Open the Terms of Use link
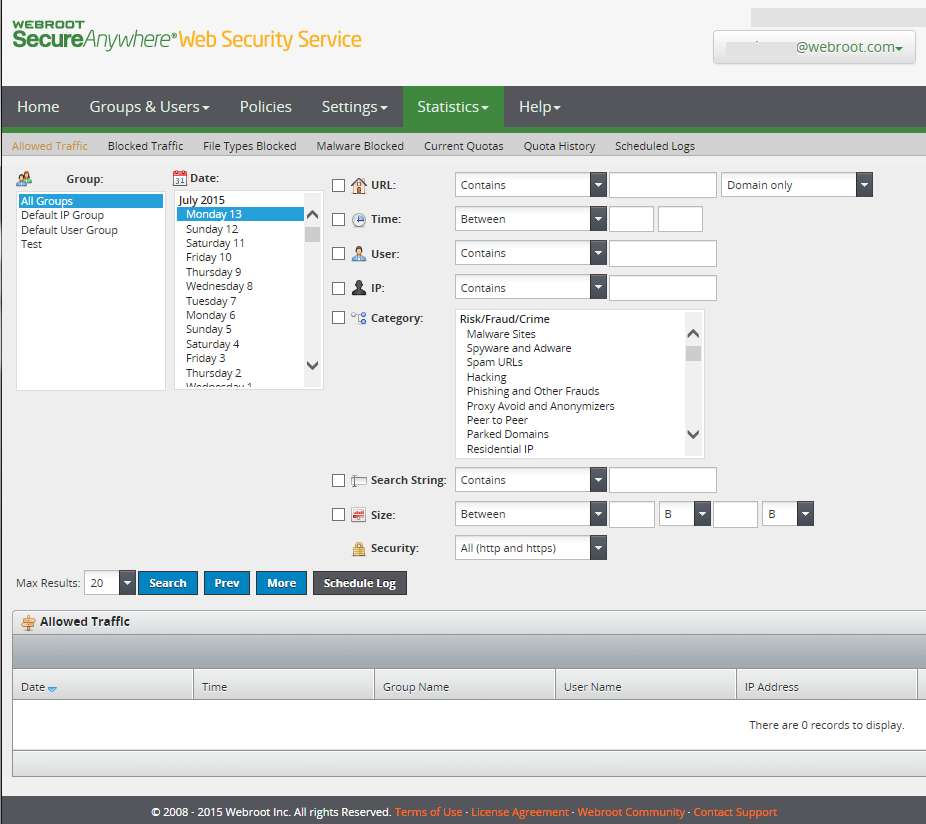The width and height of the screenshot is (926, 824). pyautogui.click(x=428, y=812)
